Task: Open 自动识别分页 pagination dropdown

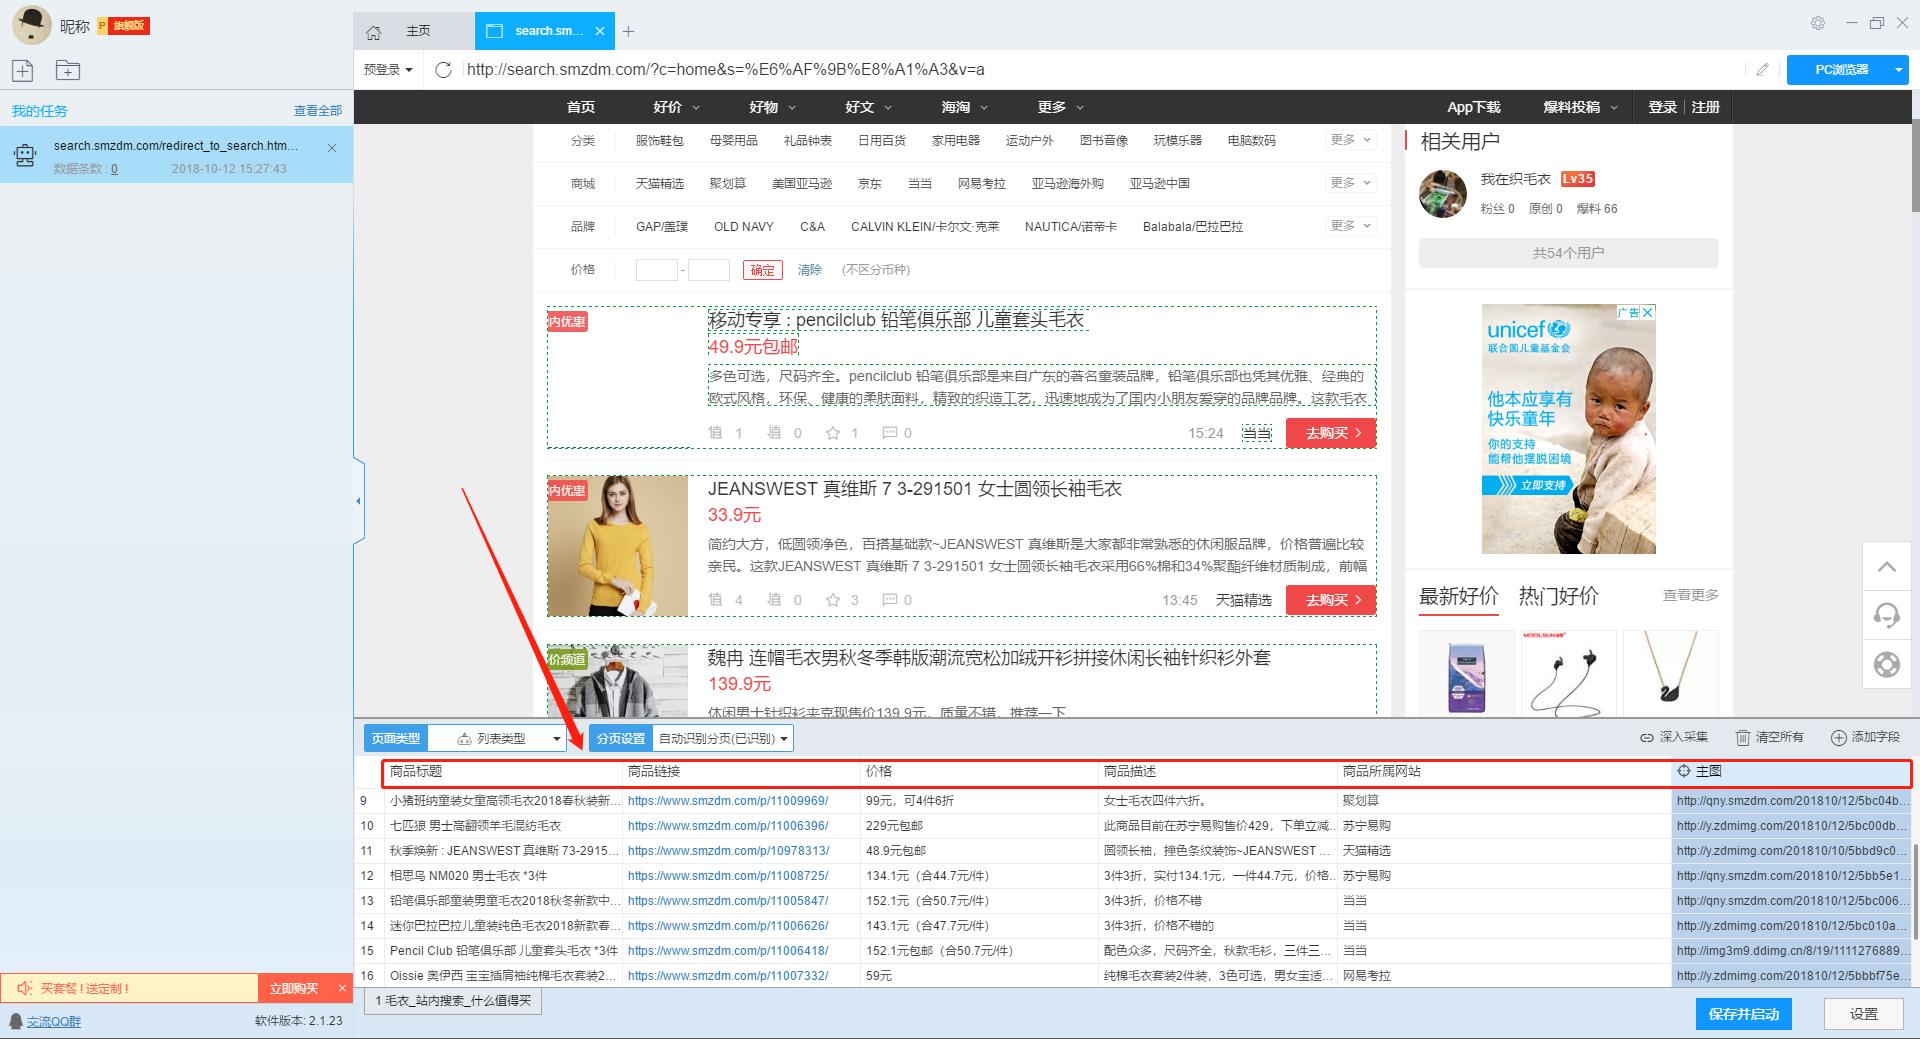Action: click(x=722, y=738)
